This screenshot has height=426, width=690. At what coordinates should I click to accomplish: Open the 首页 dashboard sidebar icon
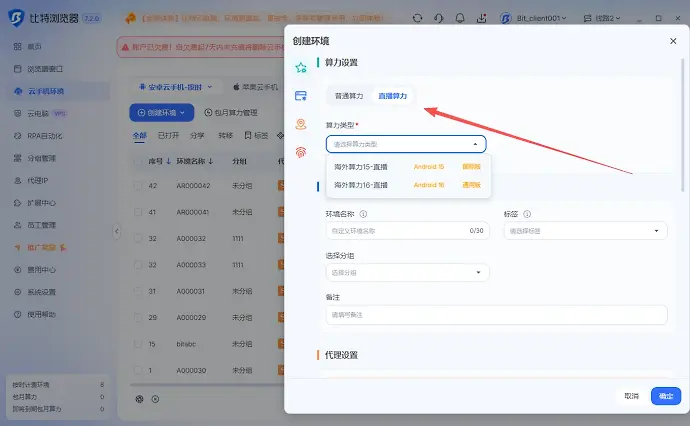pos(18,46)
